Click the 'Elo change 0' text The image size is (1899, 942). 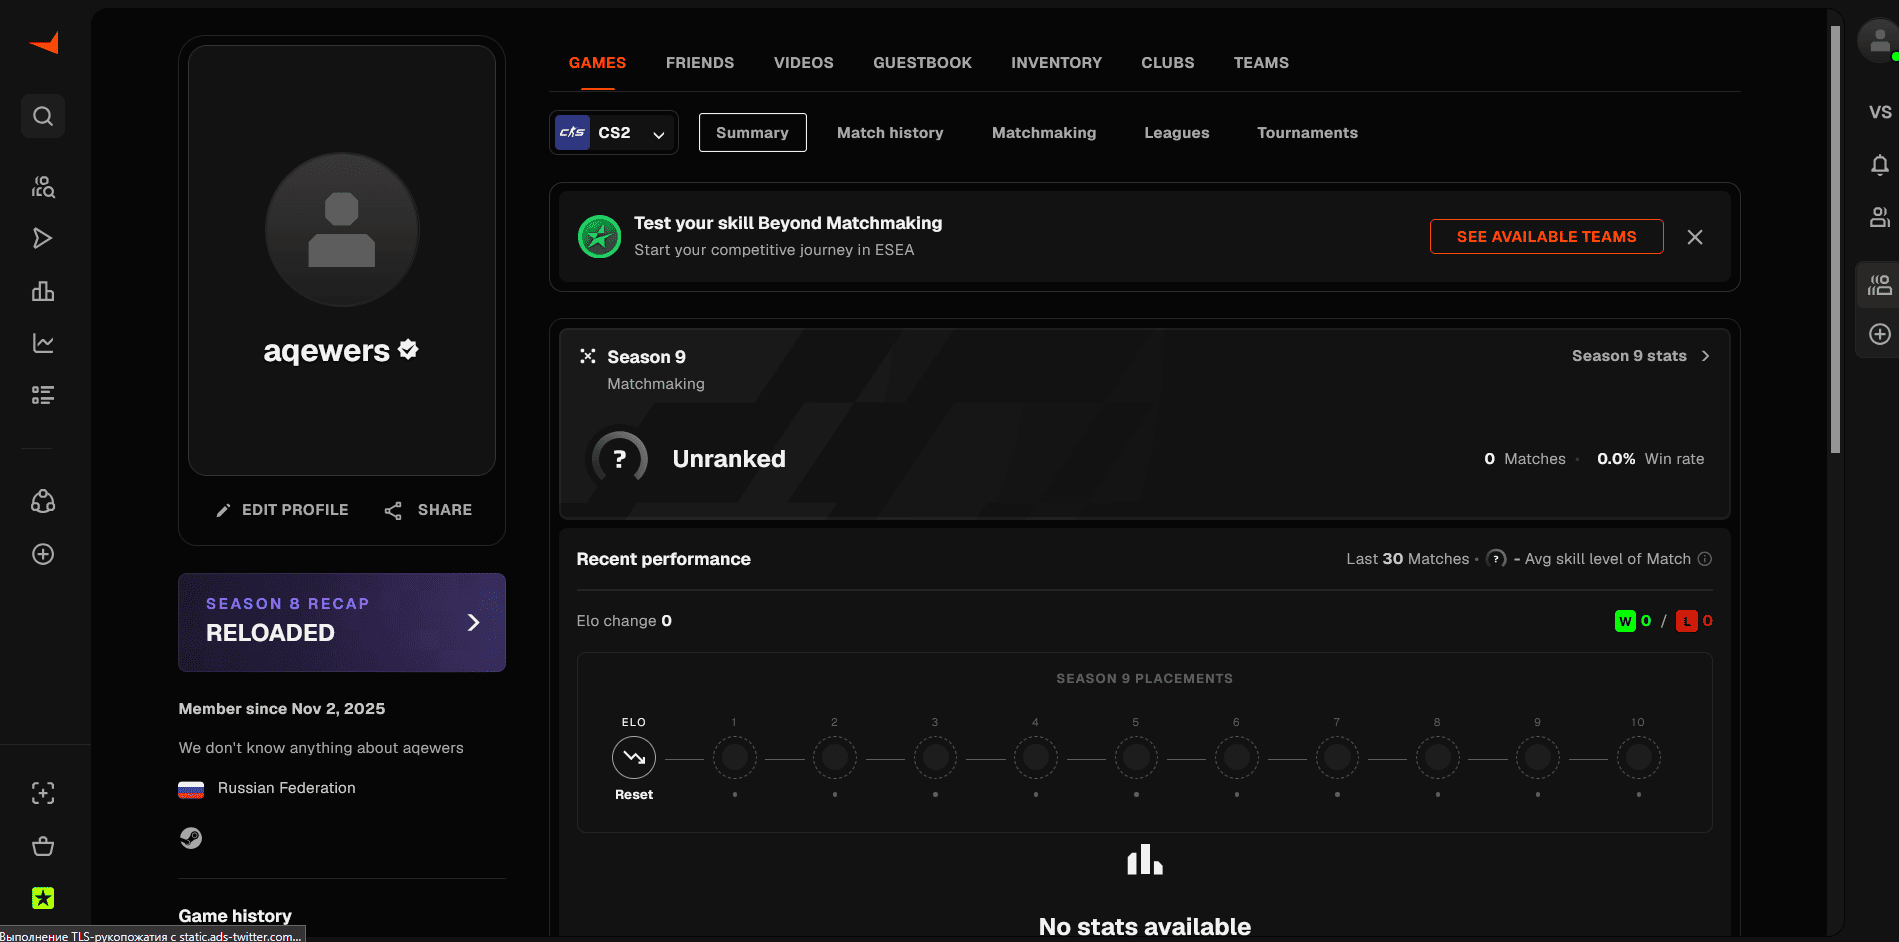(x=624, y=621)
